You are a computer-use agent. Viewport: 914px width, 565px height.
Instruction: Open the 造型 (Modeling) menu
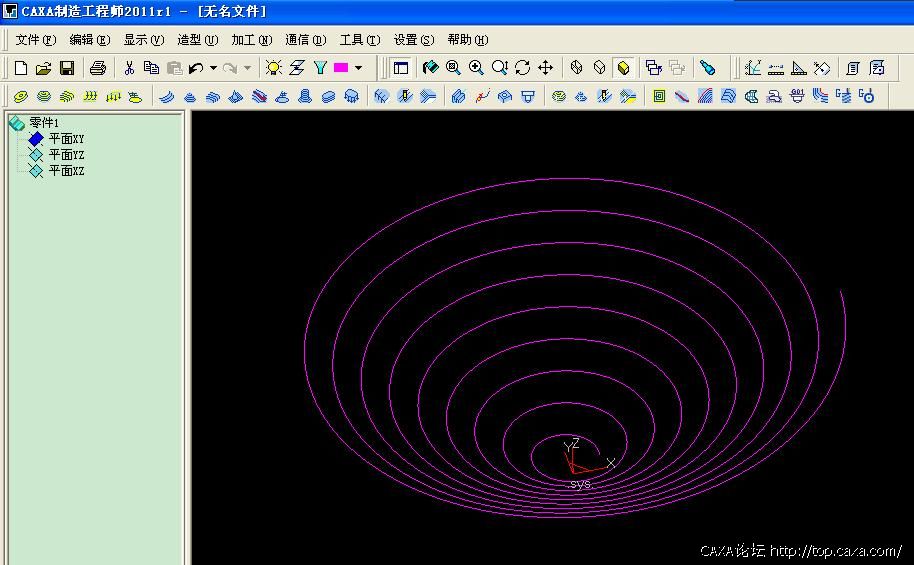click(197, 40)
